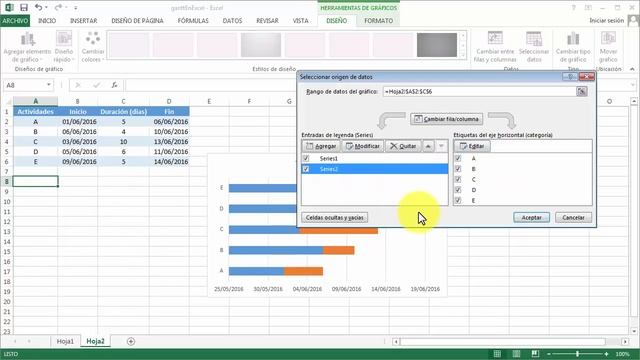Click Iniciar sesión link
The image size is (640, 360).
coord(607,20)
